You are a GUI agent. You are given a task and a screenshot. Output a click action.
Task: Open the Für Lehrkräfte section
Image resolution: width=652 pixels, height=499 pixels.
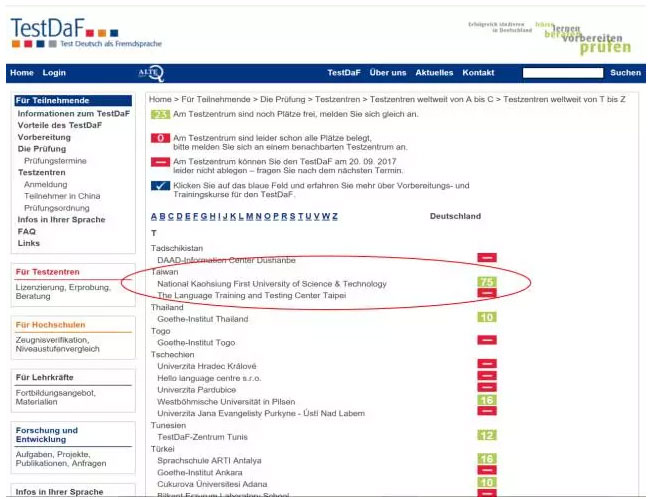[44, 378]
